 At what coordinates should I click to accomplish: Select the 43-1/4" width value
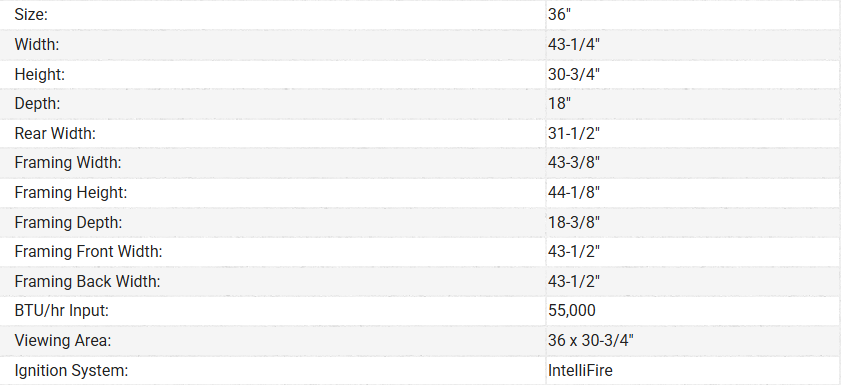[573, 45]
